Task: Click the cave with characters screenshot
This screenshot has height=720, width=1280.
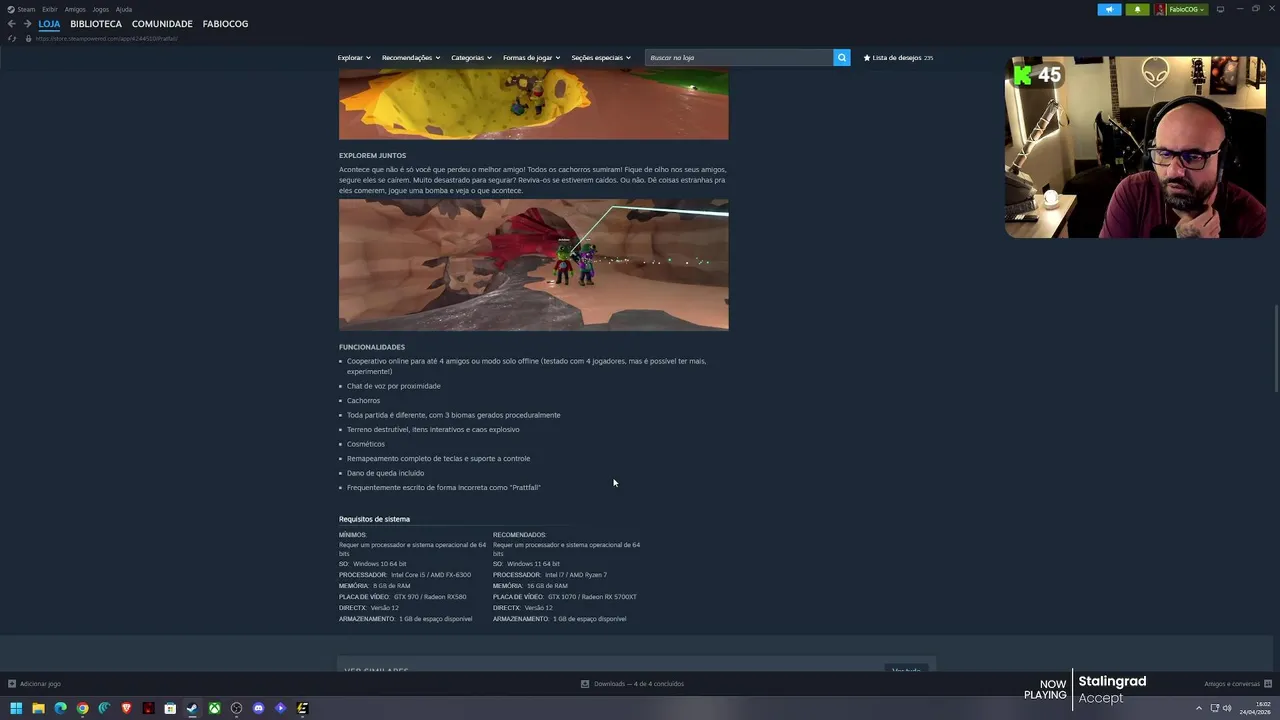Action: pyautogui.click(x=533, y=265)
